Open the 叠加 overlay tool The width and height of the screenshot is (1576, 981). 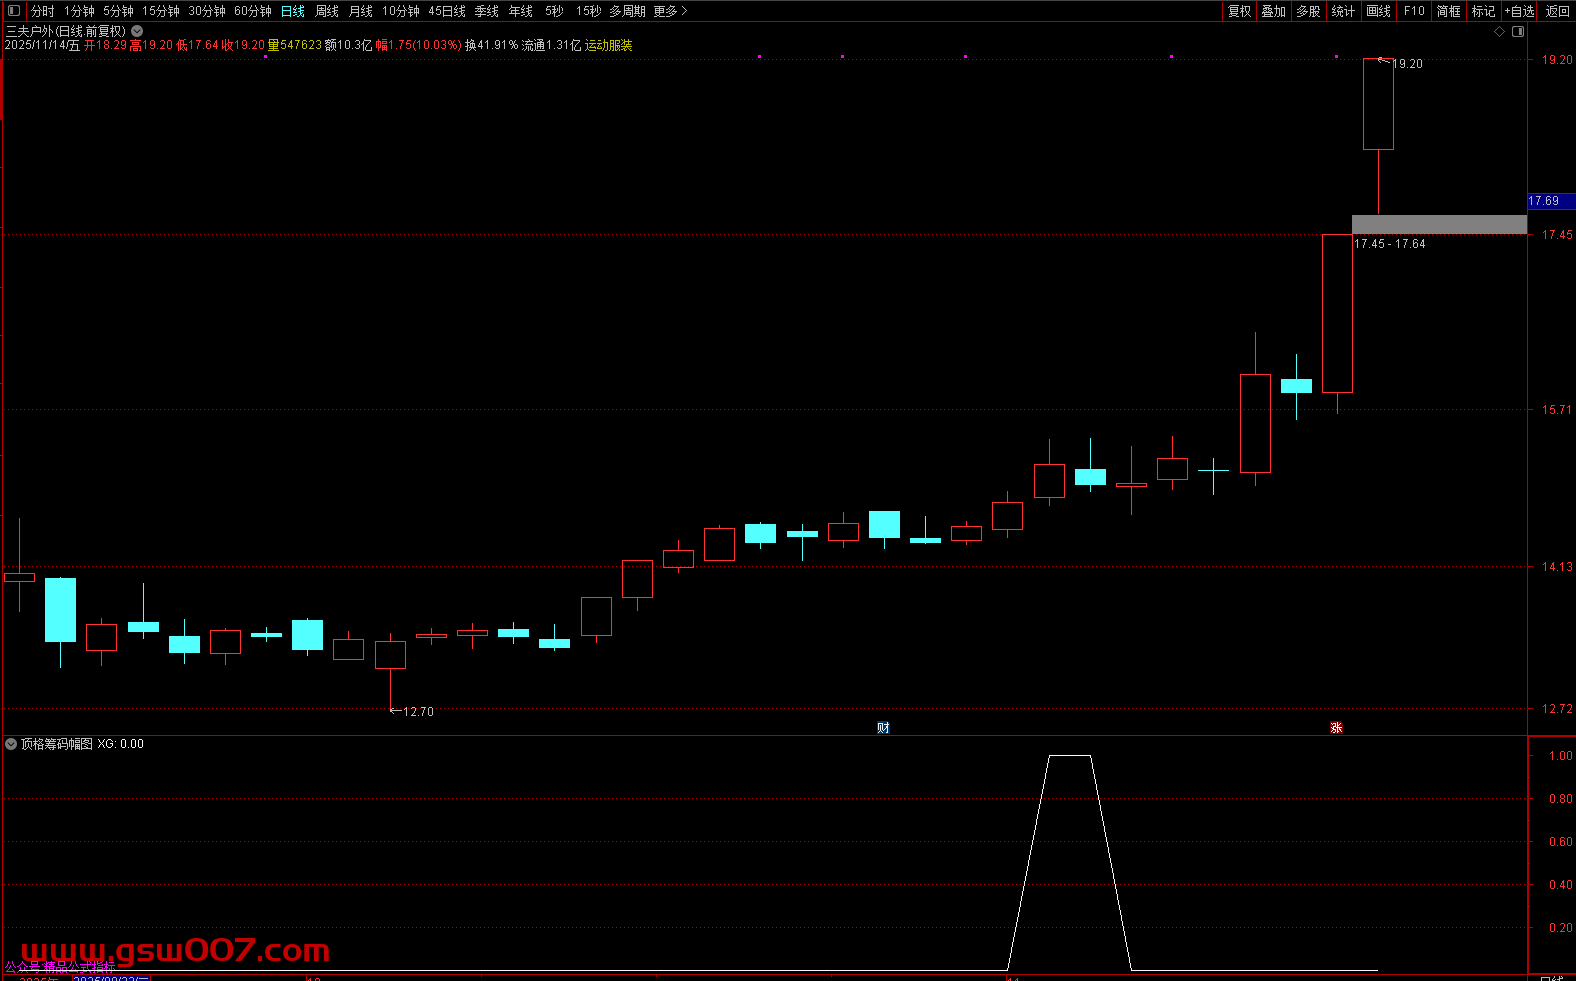[1273, 11]
